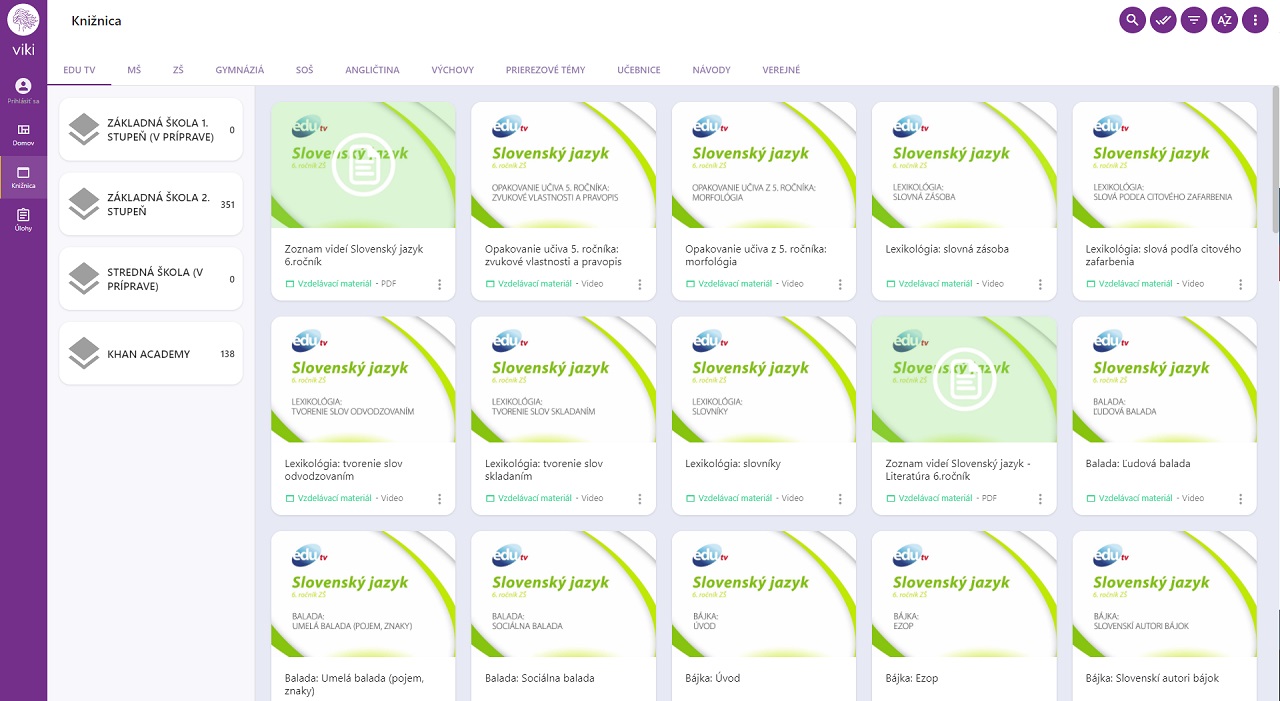Open options menu for Opakovanie morfológia card
This screenshot has height=701, width=1280.
(840, 284)
